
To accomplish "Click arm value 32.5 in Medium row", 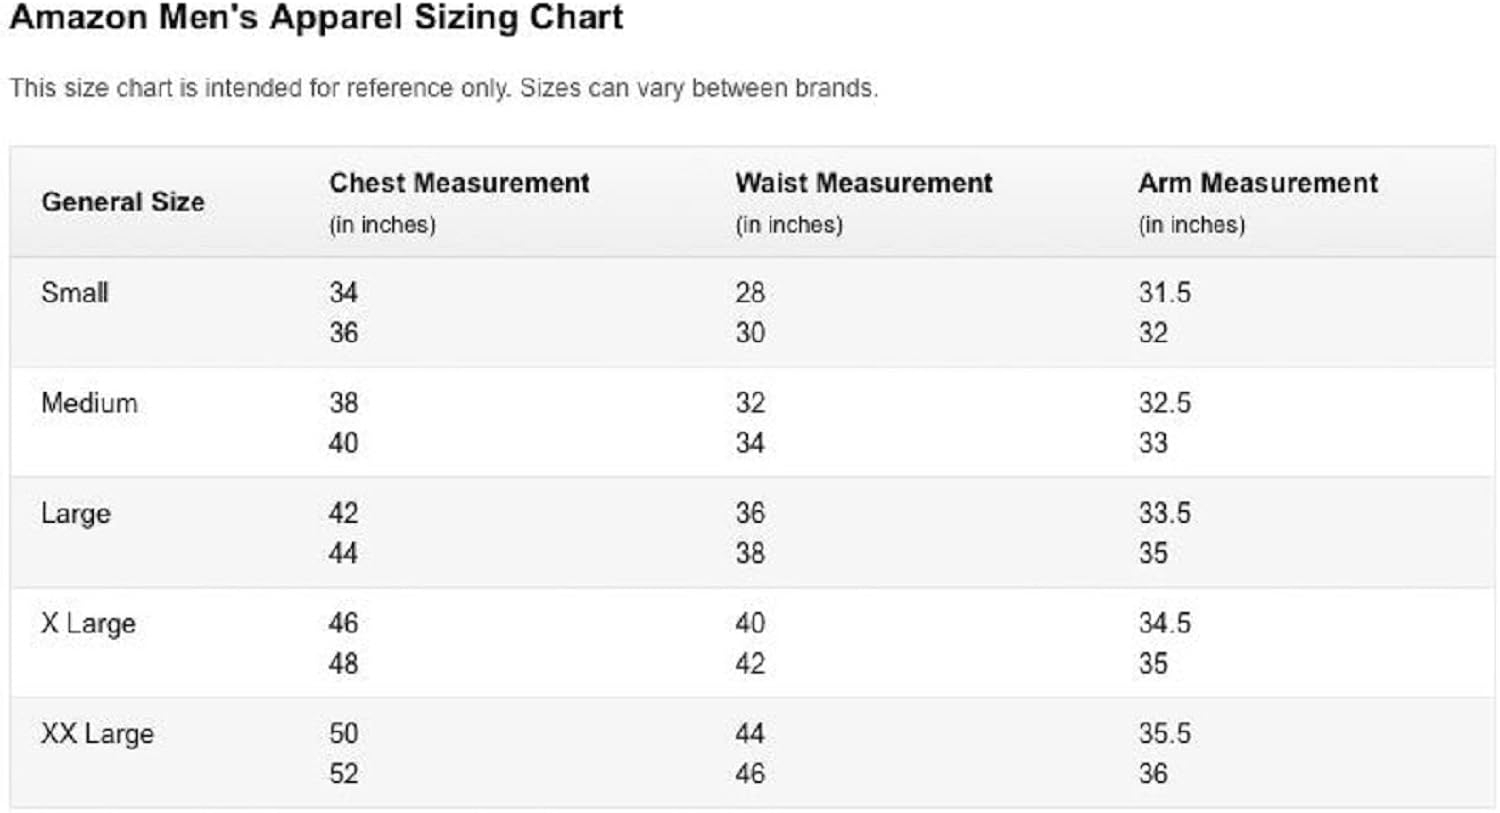I will pyautogui.click(x=1164, y=403).
